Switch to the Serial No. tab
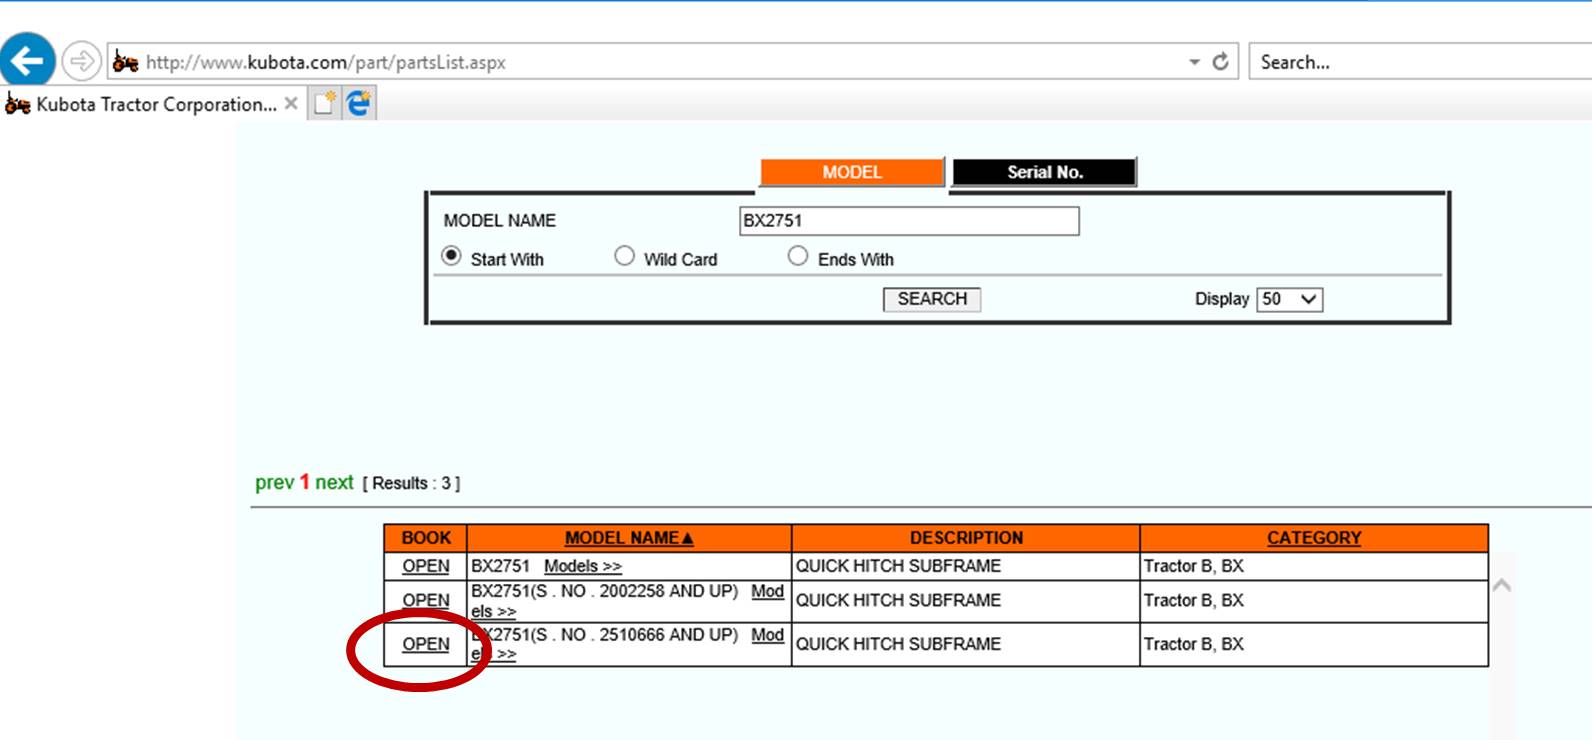This screenshot has height=740, width=1592. click(1044, 172)
